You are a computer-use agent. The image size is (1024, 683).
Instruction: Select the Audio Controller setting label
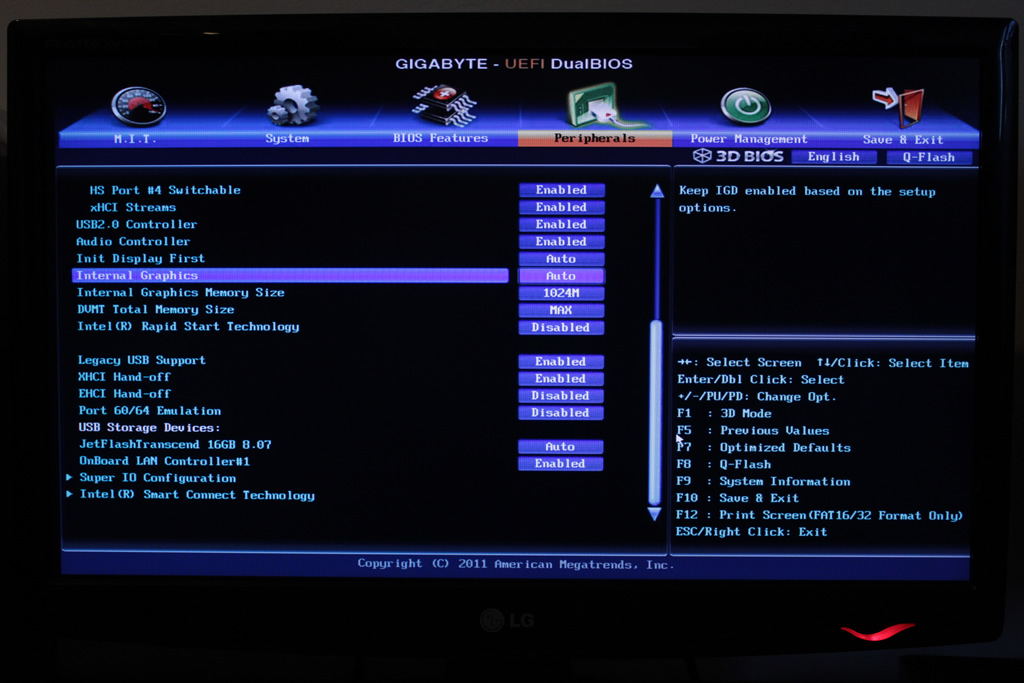(133, 242)
